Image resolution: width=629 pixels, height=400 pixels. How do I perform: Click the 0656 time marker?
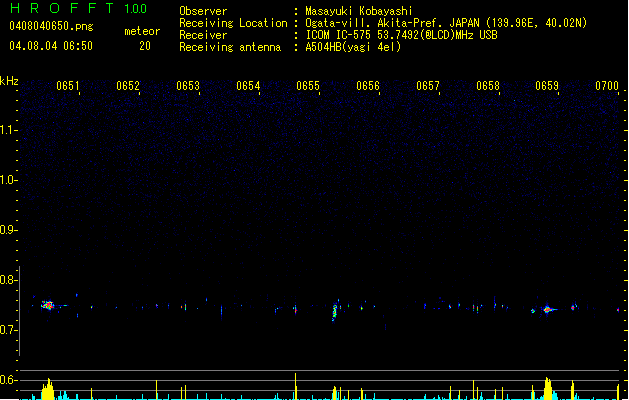(368, 86)
